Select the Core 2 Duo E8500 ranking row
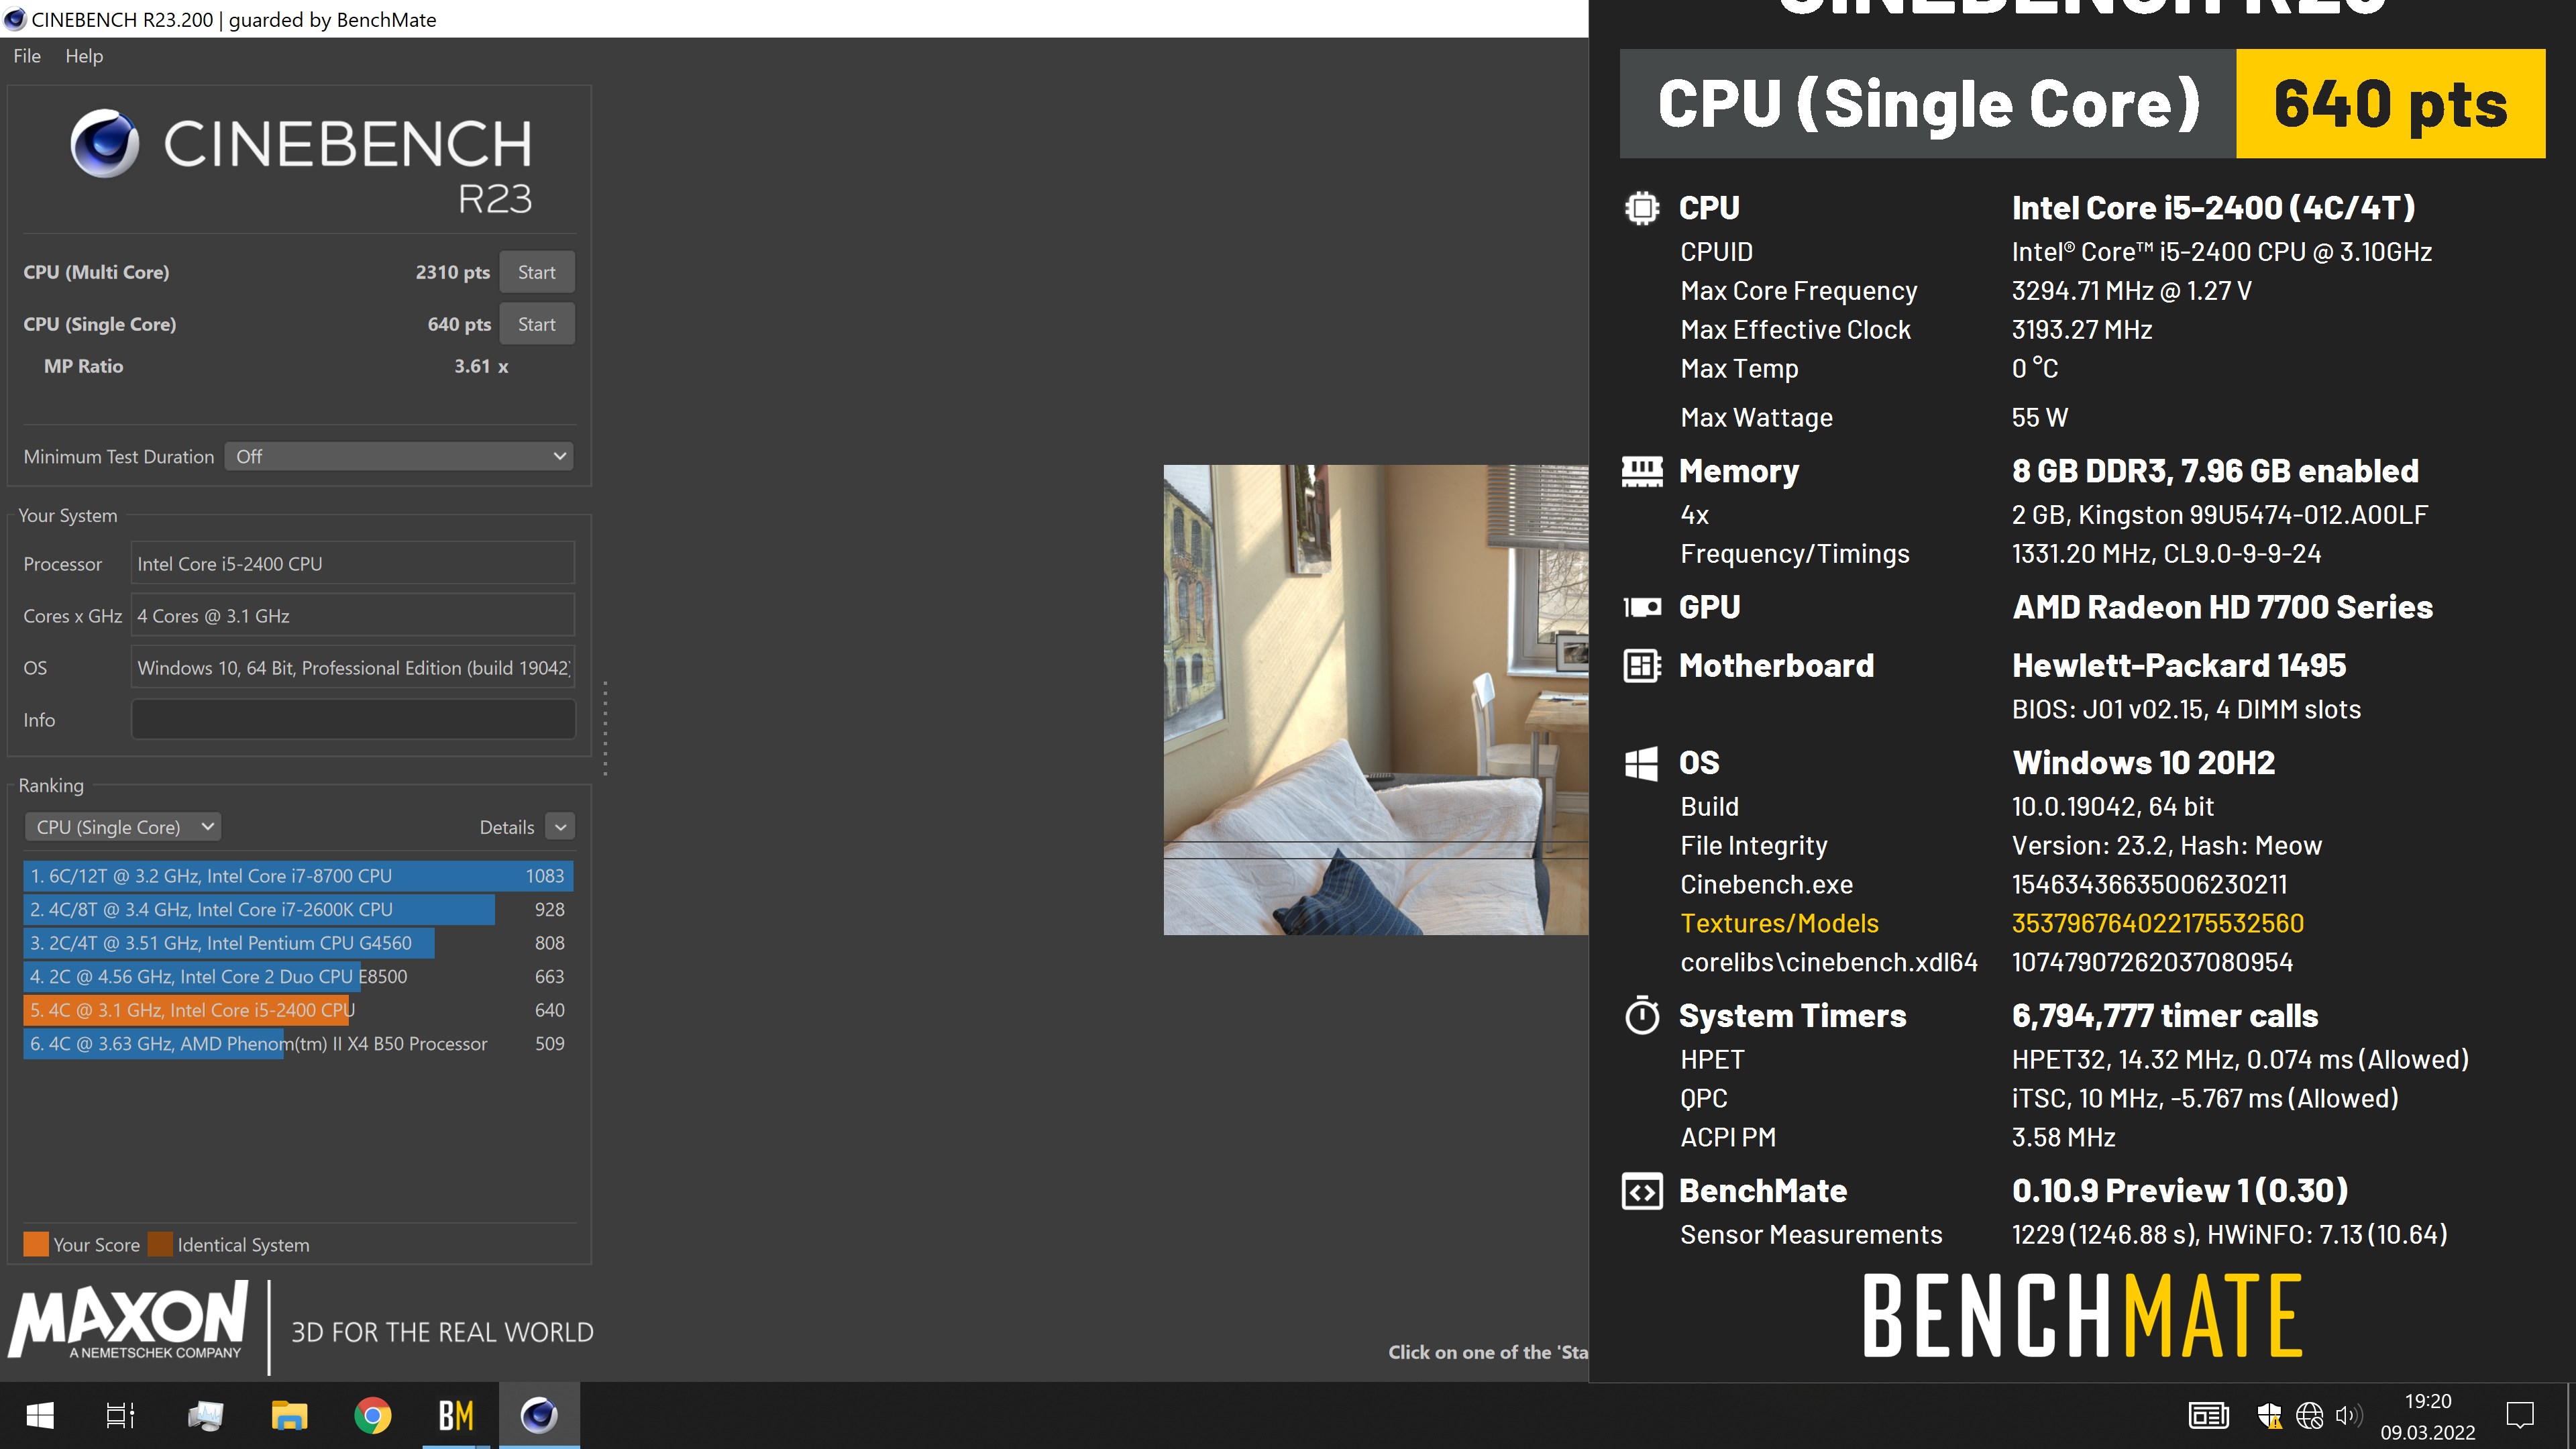2576x1449 pixels. [x=298, y=976]
